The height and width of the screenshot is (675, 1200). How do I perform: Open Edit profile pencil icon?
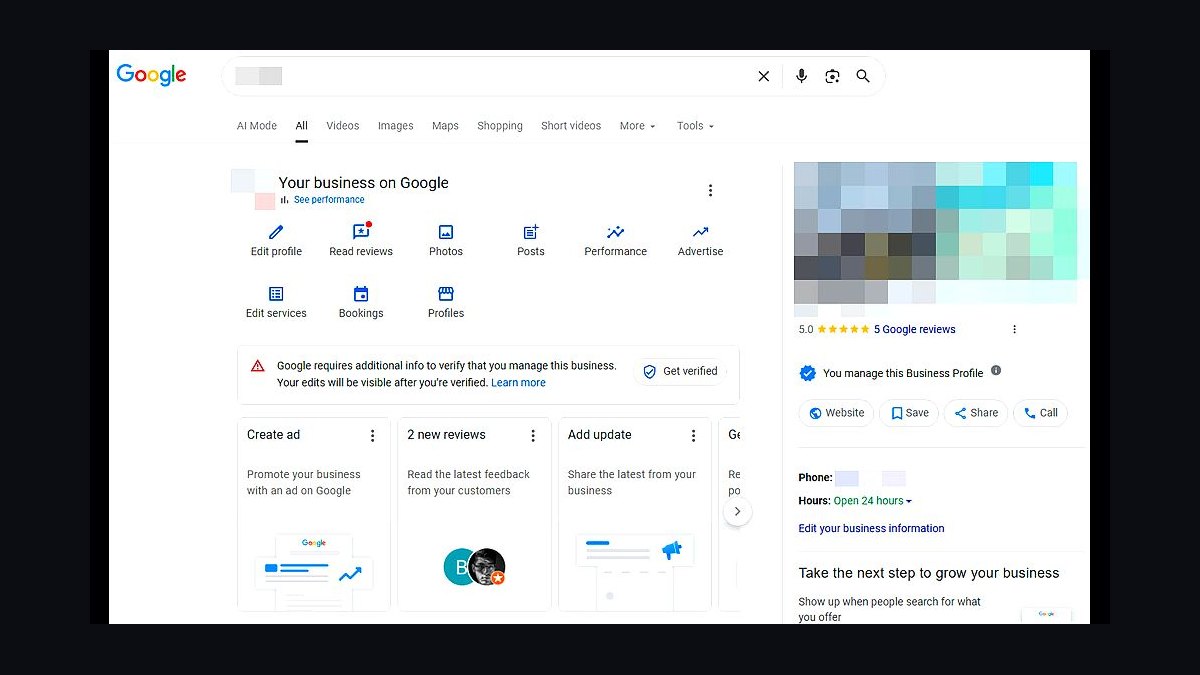[x=276, y=232]
